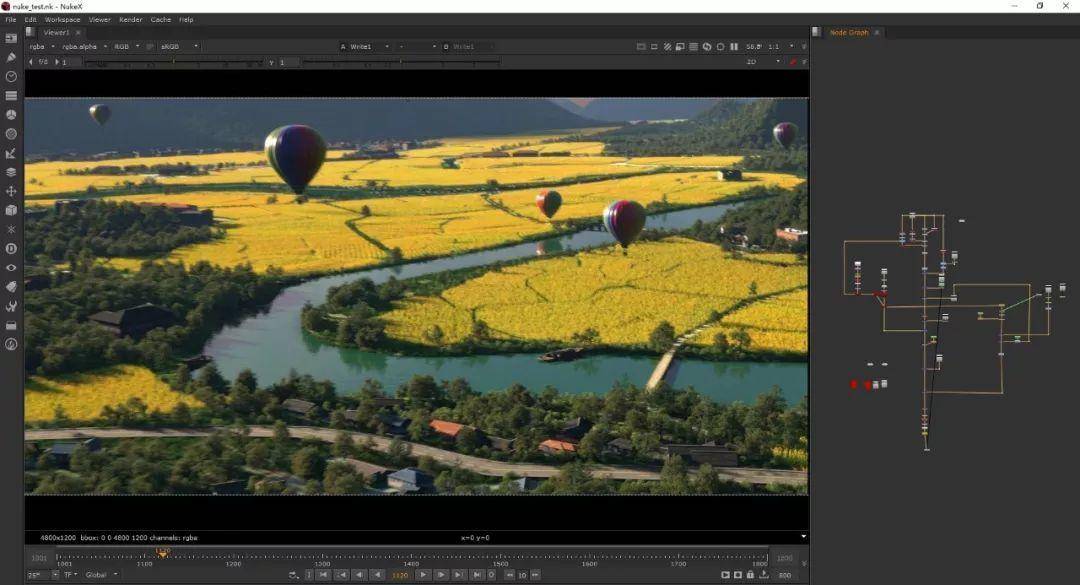Open the Views eye icon in toolbar
Viewport: 1080px width, 585px height.
pyautogui.click(x=11, y=267)
